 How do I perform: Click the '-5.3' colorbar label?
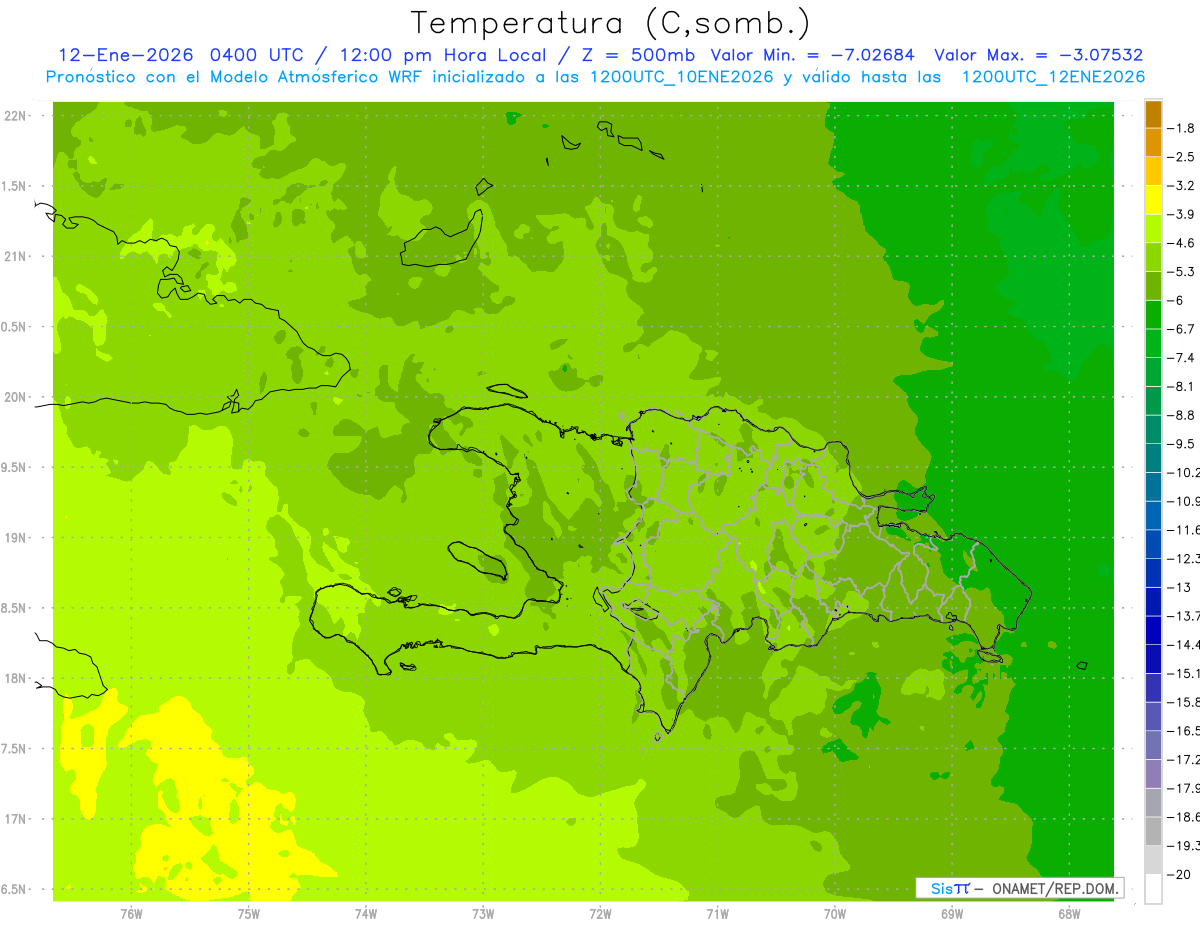1181,272
